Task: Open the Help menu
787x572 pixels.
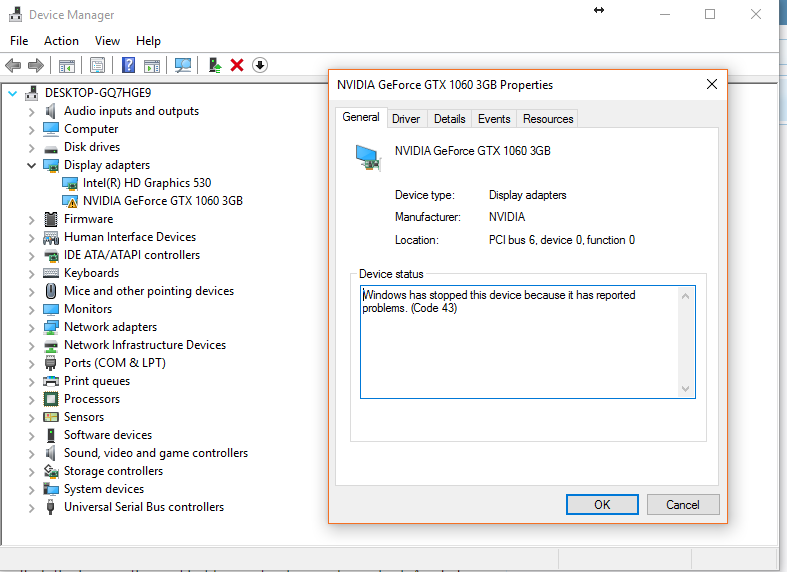Action: point(148,41)
